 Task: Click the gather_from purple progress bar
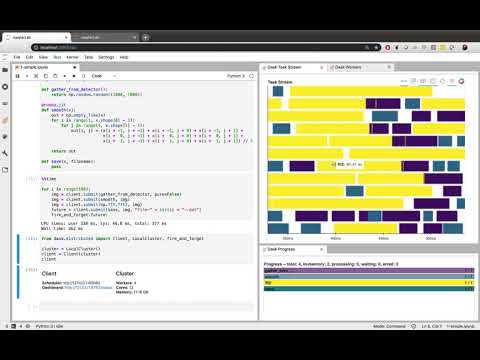point(369,270)
